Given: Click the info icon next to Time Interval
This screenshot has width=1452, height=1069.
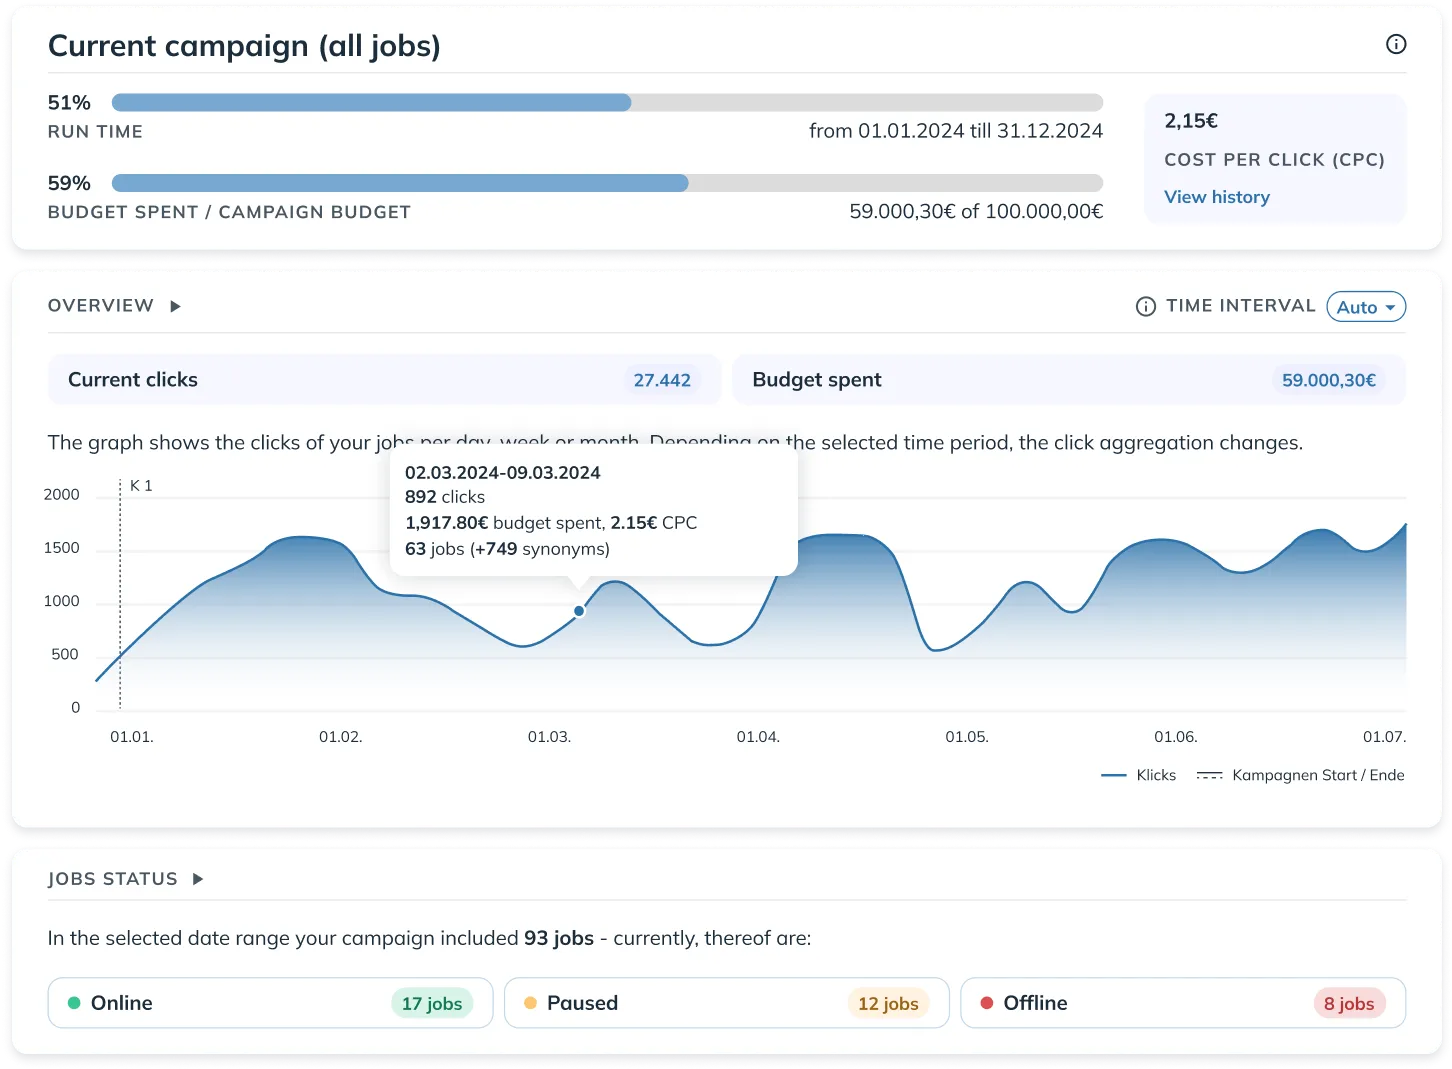Looking at the screenshot, I should coord(1146,307).
